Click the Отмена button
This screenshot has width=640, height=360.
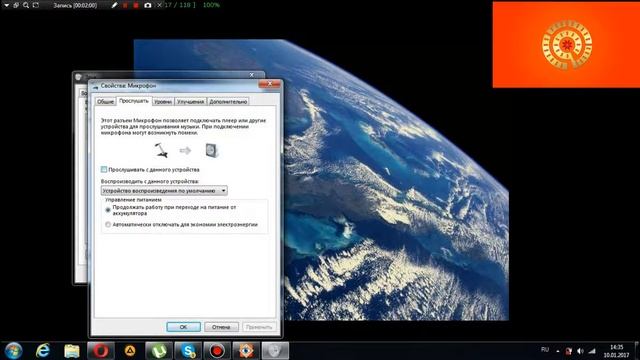tap(221, 327)
